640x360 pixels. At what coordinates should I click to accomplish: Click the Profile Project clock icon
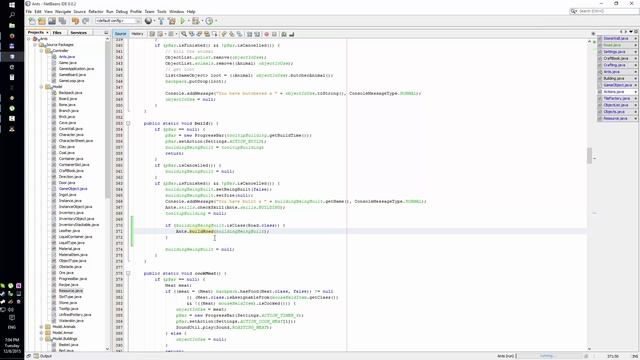(209, 21)
